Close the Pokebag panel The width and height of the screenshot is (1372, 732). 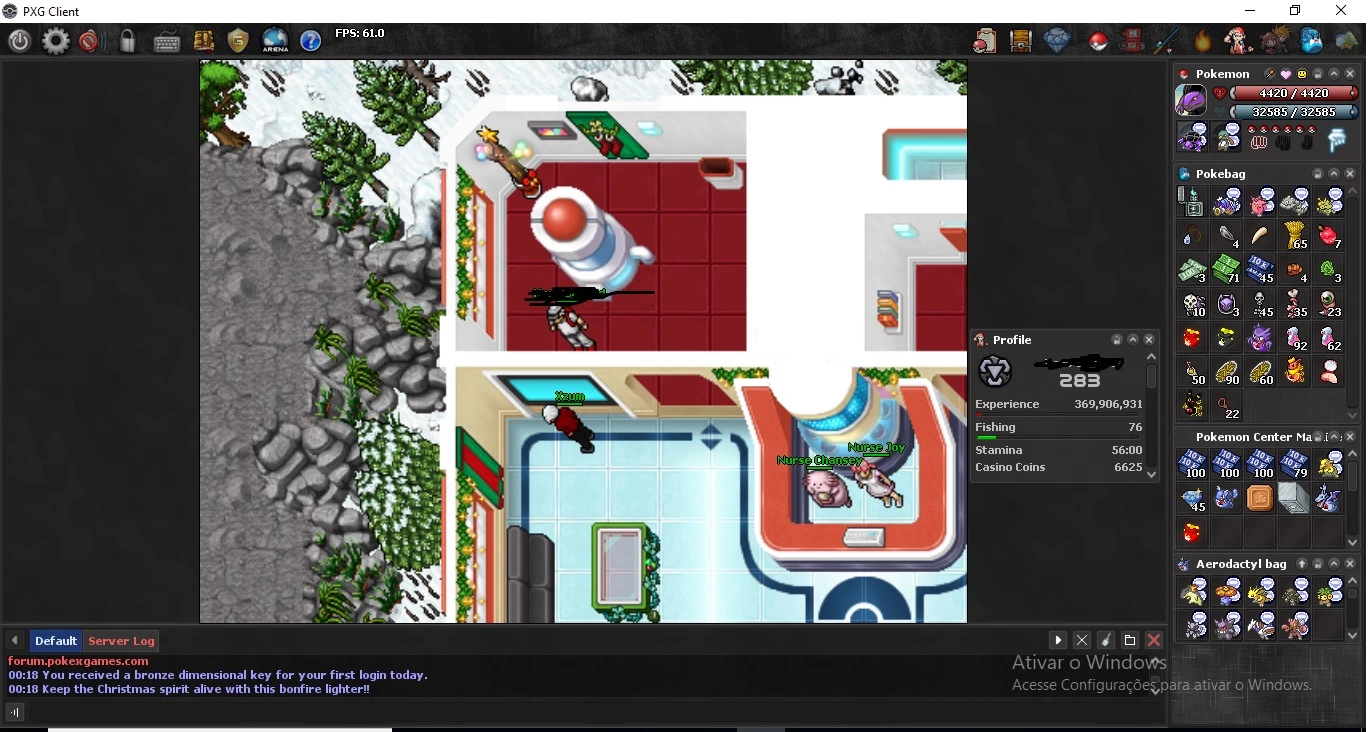[x=1350, y=174]
